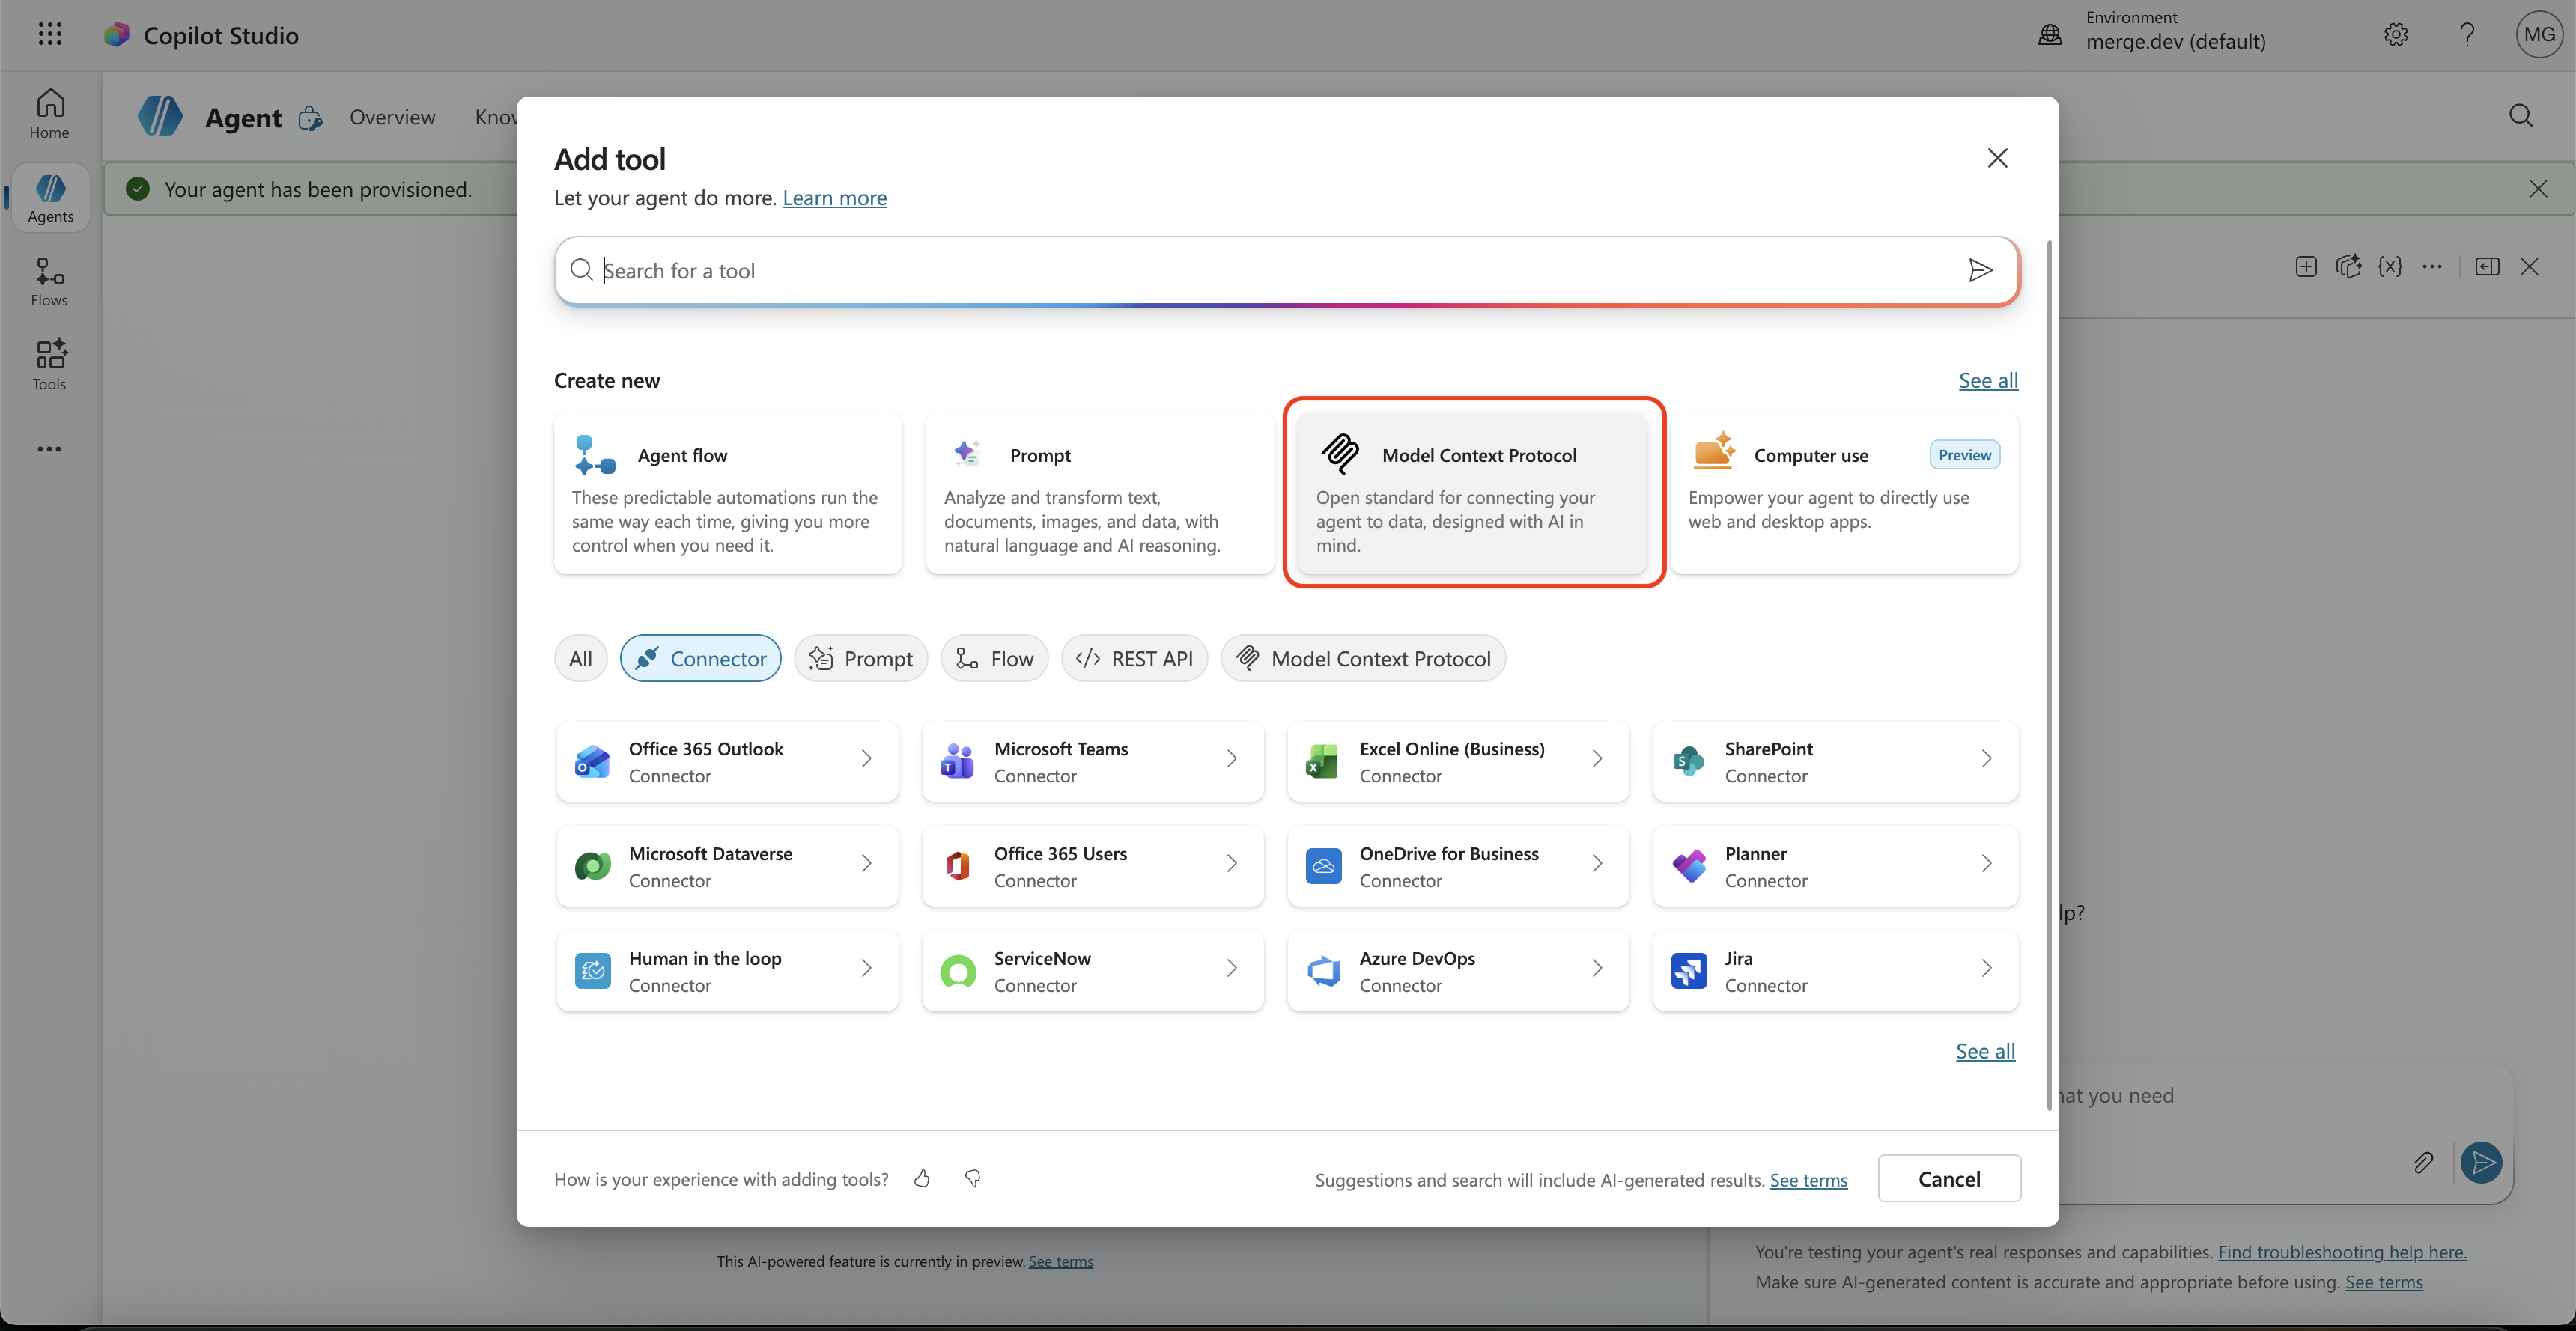Screen dimensions: 2576x1331
Task: Filter tools by All
Action: pos(581,658)
